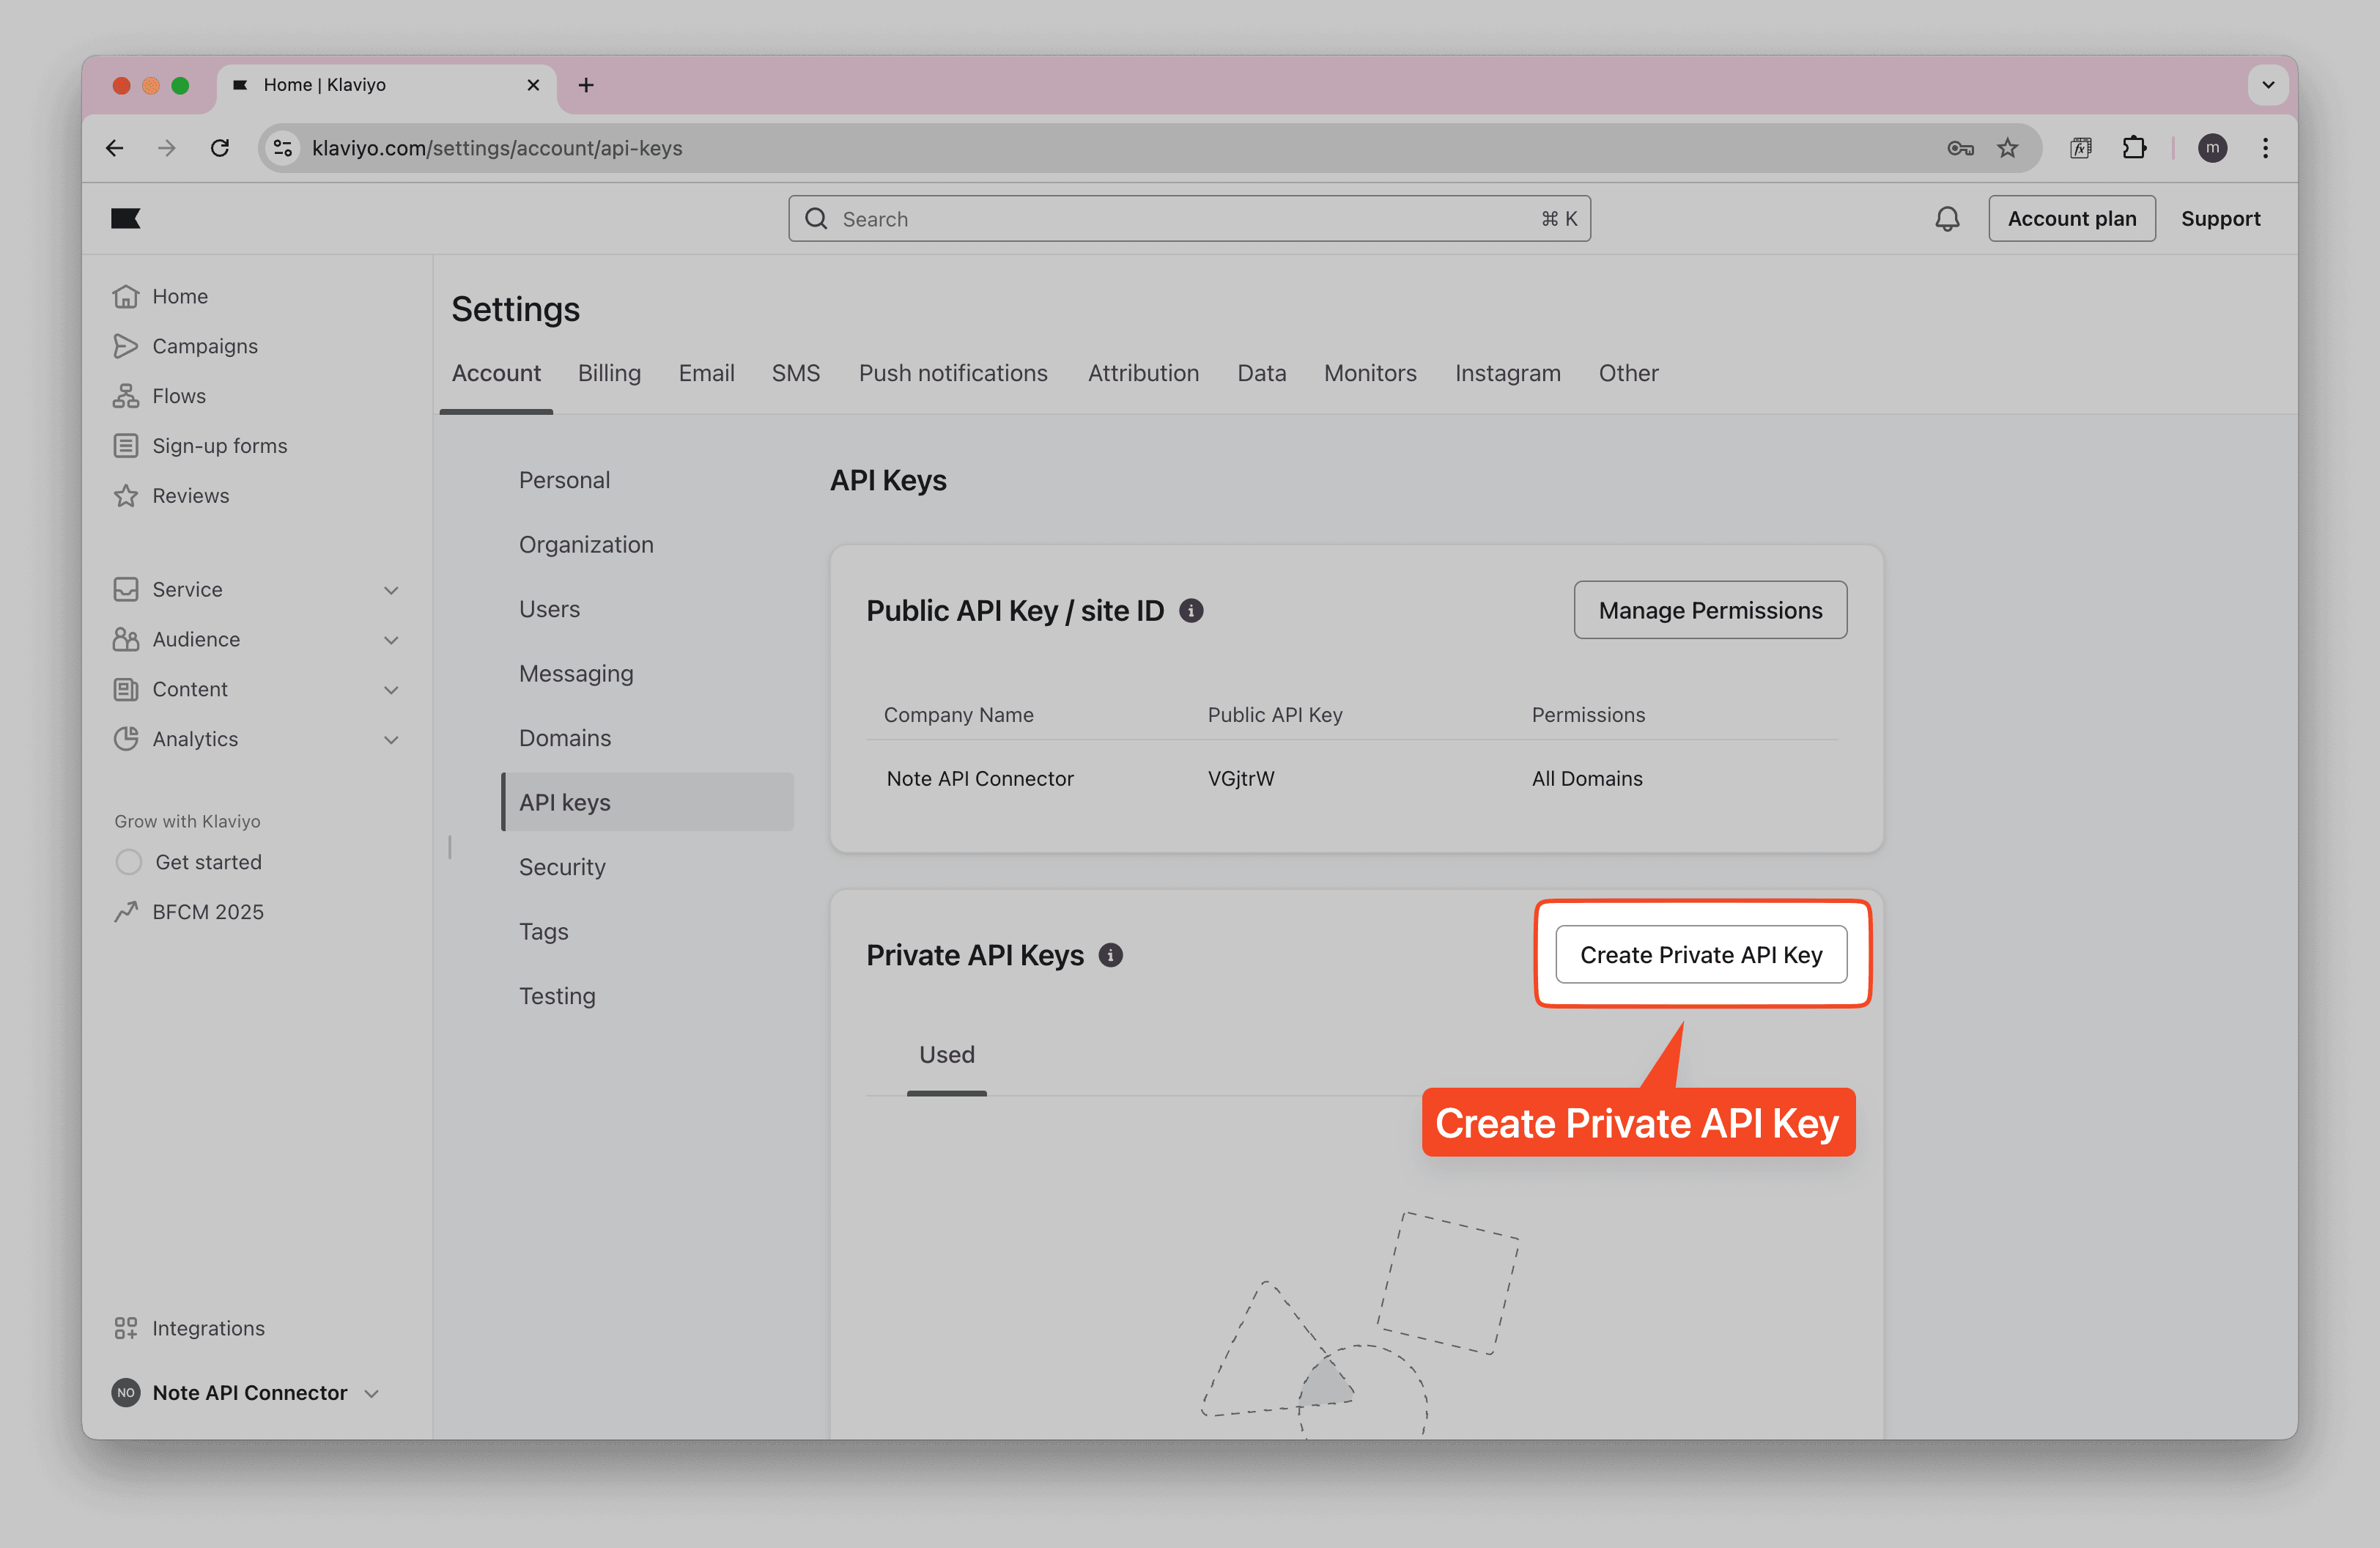
Task: Select the Used tab
Action: (946, 1054)
